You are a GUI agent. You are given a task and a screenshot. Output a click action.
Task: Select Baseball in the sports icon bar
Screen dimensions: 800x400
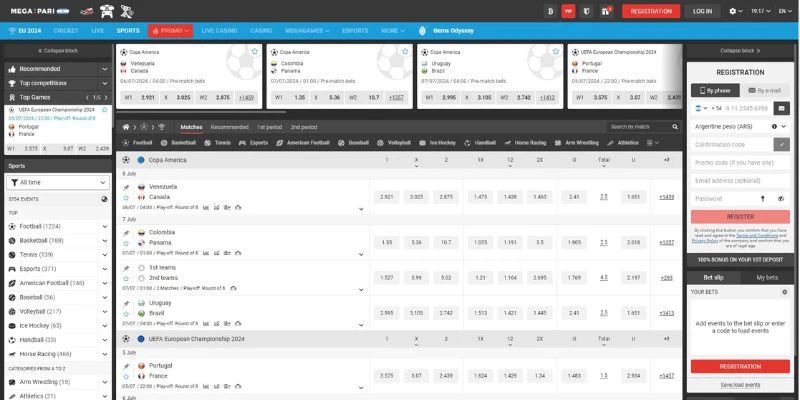point(353,143)
